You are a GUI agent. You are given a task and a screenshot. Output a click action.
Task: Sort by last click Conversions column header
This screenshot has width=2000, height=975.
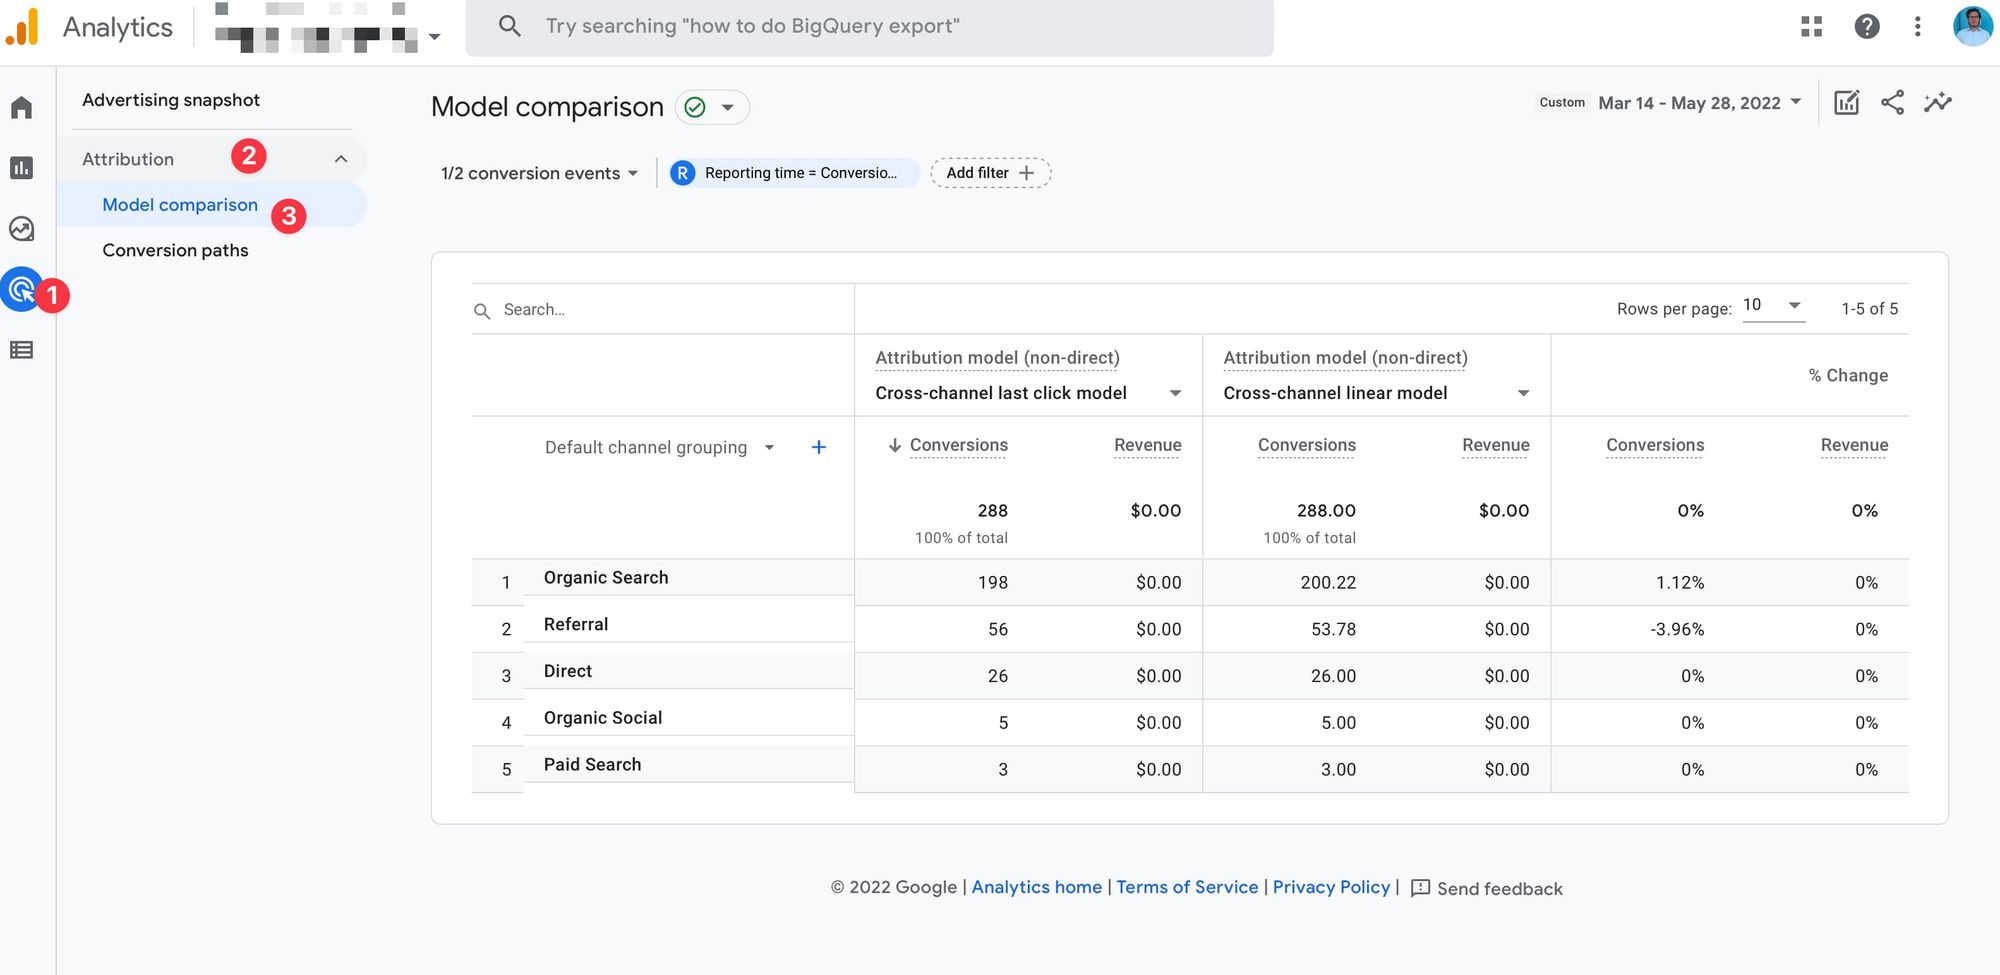click(x=958, y=445)
